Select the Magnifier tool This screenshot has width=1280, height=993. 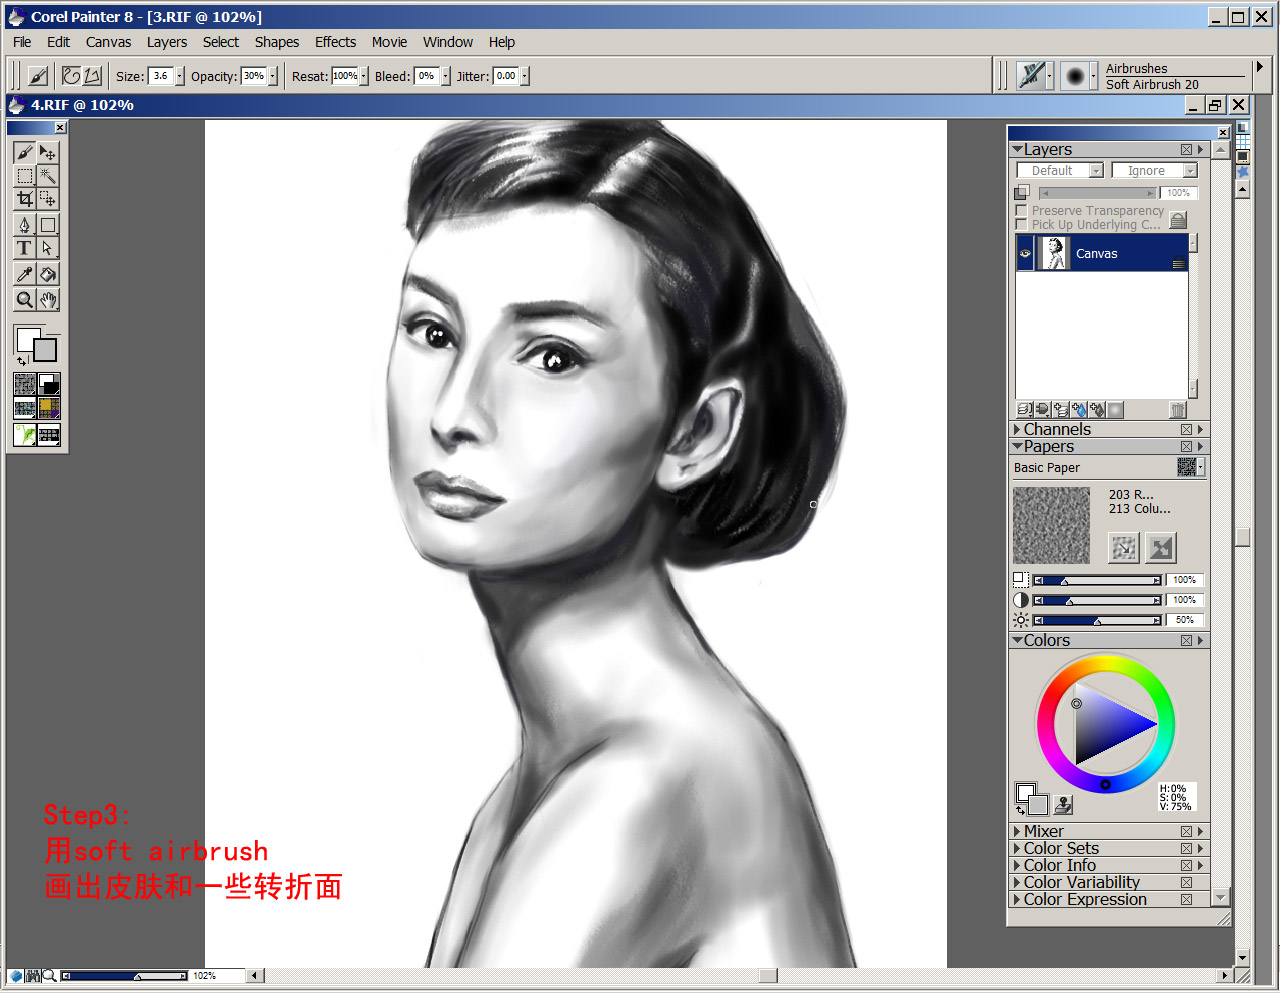click(25, 299)
